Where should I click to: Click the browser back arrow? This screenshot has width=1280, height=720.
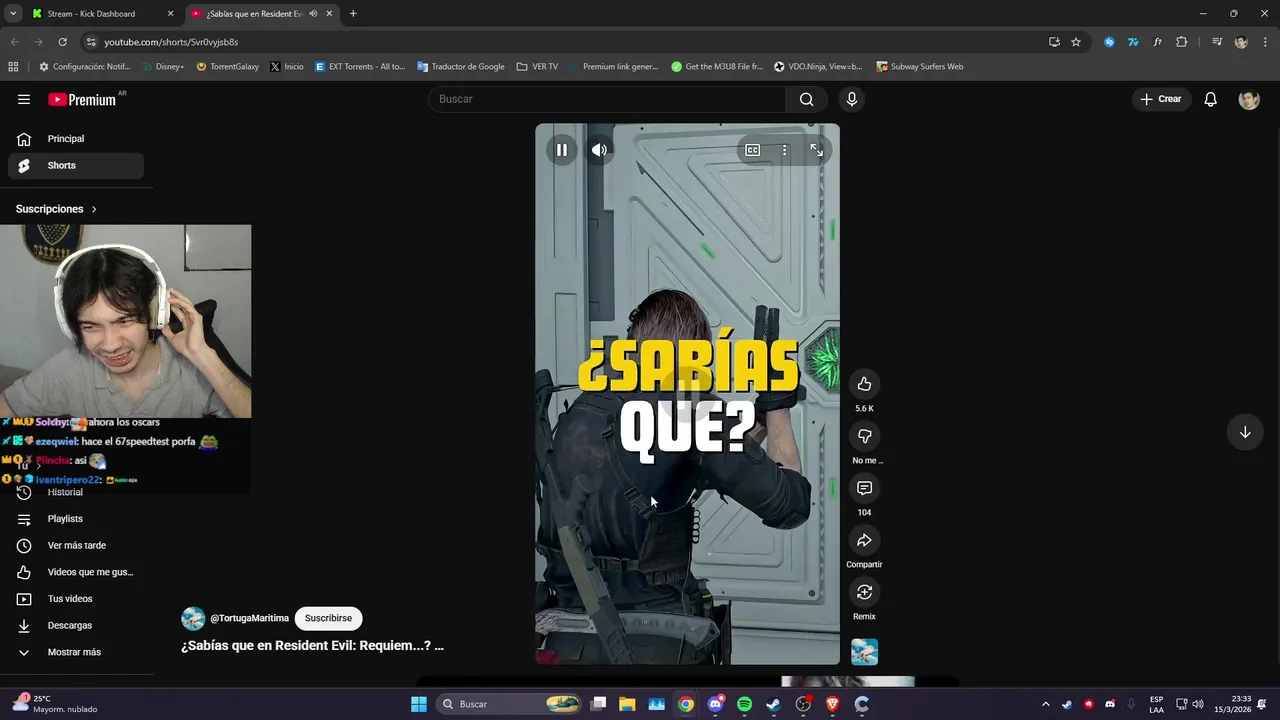point(14,42)
